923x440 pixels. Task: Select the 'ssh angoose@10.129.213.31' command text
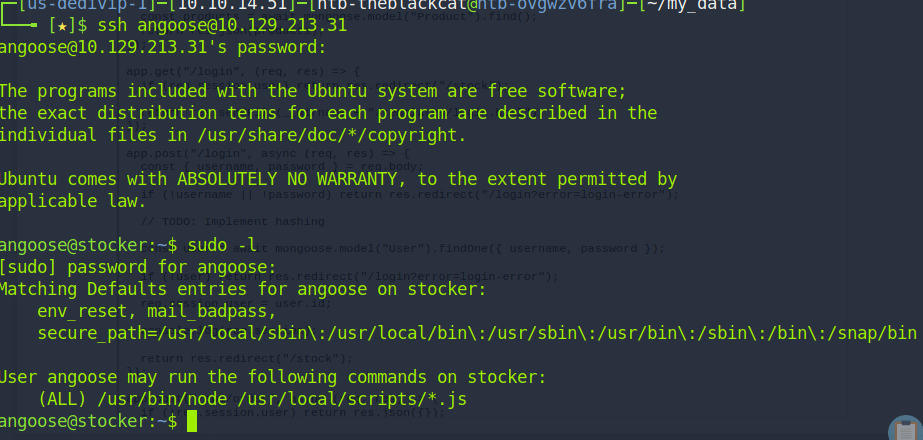point(223,26)
